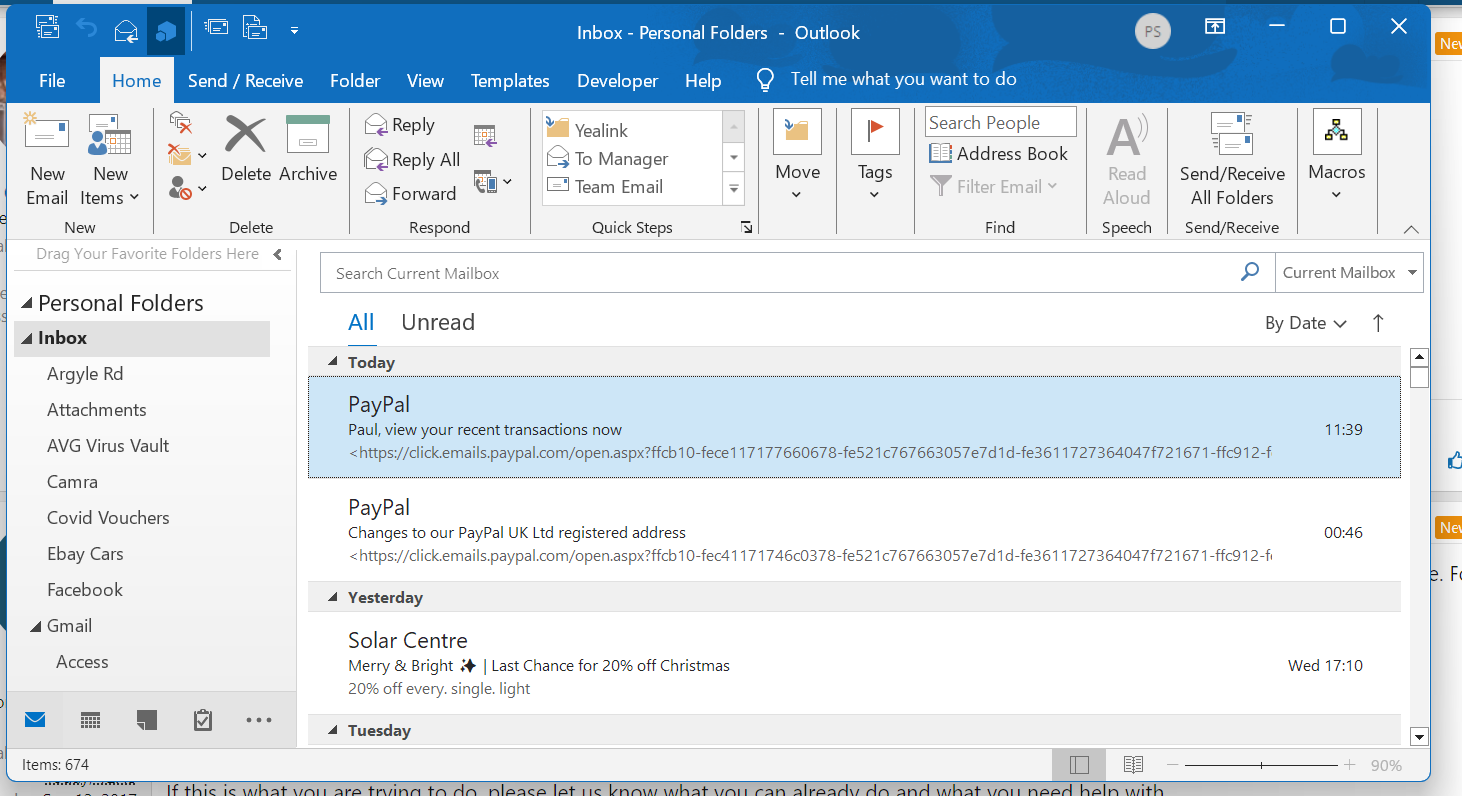The image size is (1462, 796).
Task: Open Tasks from the navigation bar
Action: [203, 720]
